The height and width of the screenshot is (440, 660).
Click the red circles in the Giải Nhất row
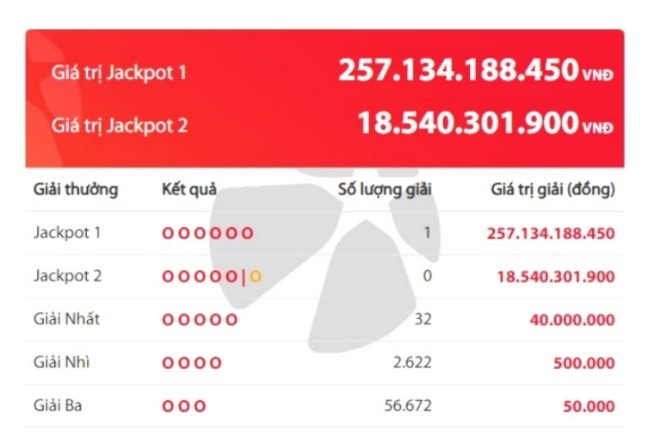[x=200, y=320]
